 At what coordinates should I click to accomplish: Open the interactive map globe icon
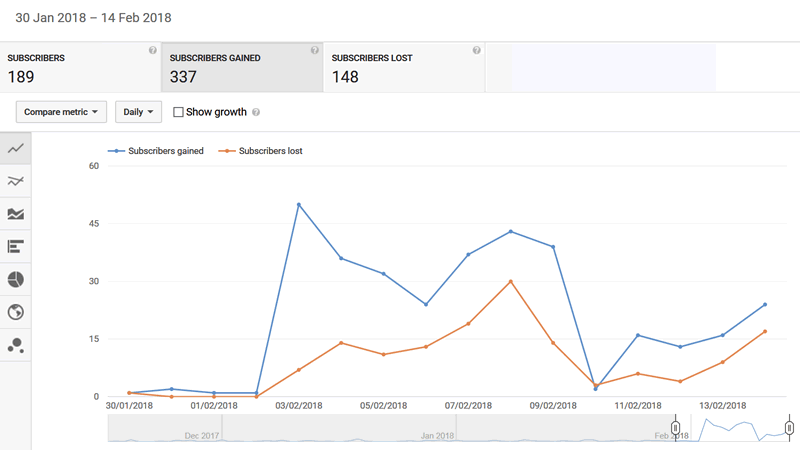click(15, 312)
